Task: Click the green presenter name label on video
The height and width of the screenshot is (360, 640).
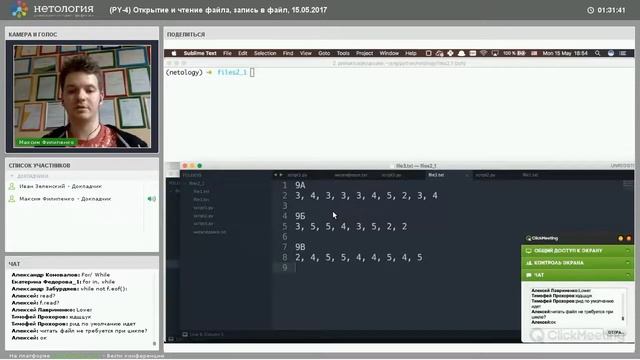Action: [46, 142]
